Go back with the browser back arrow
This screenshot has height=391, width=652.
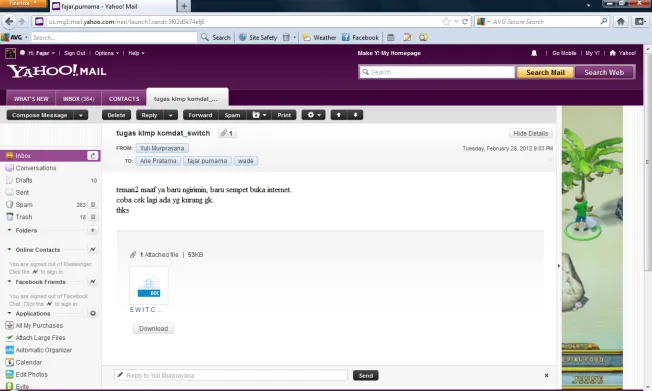pyautogui.click(x=9, y=22)
